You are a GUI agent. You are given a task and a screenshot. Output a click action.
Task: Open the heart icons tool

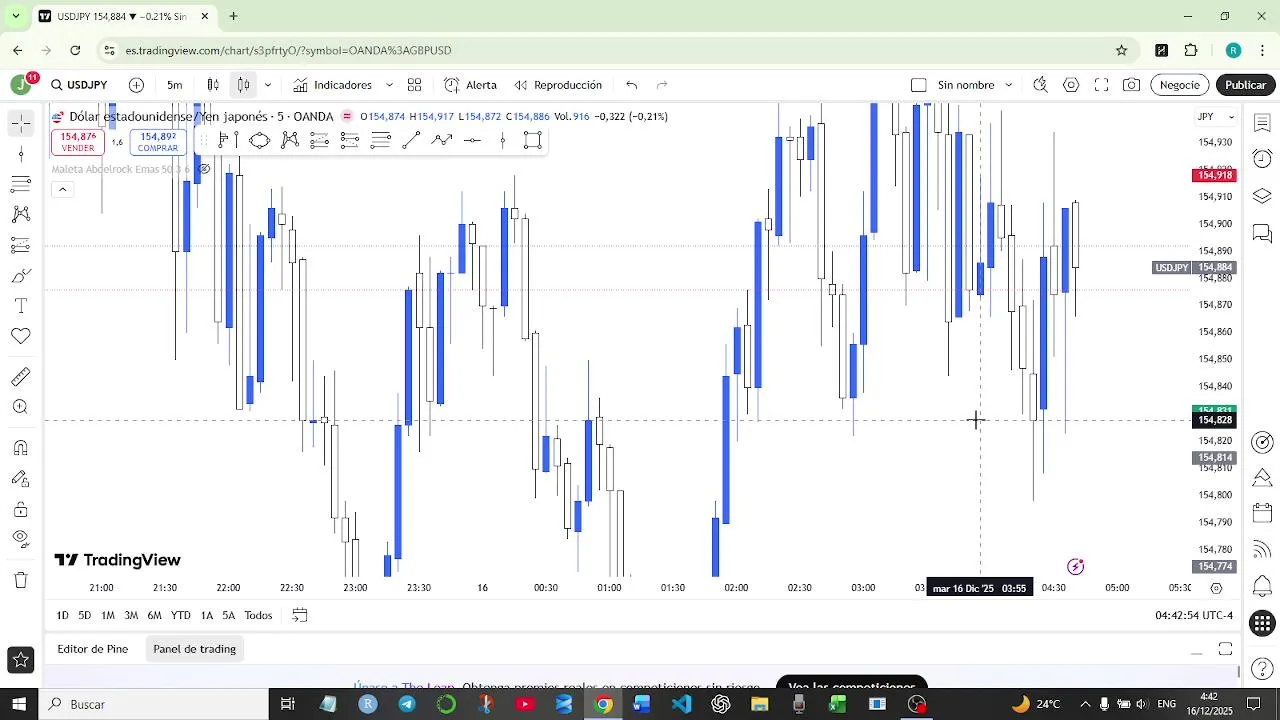[x=20, y=336]
